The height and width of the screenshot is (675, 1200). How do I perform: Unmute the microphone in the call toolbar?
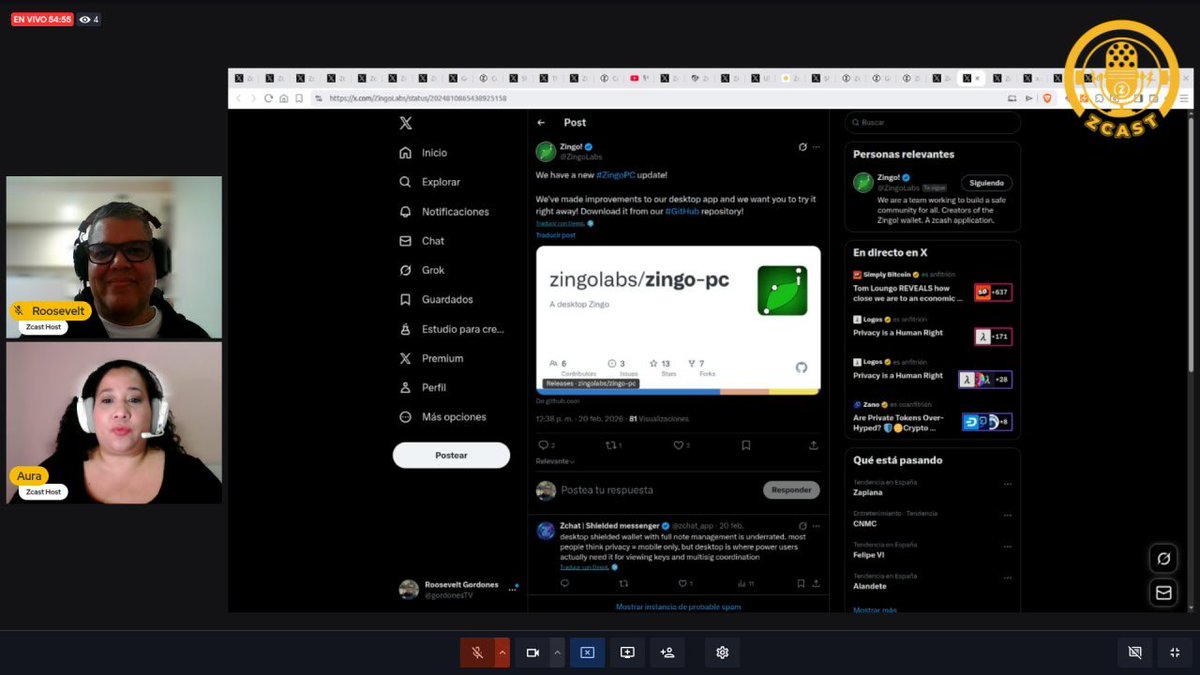(478, 653)
